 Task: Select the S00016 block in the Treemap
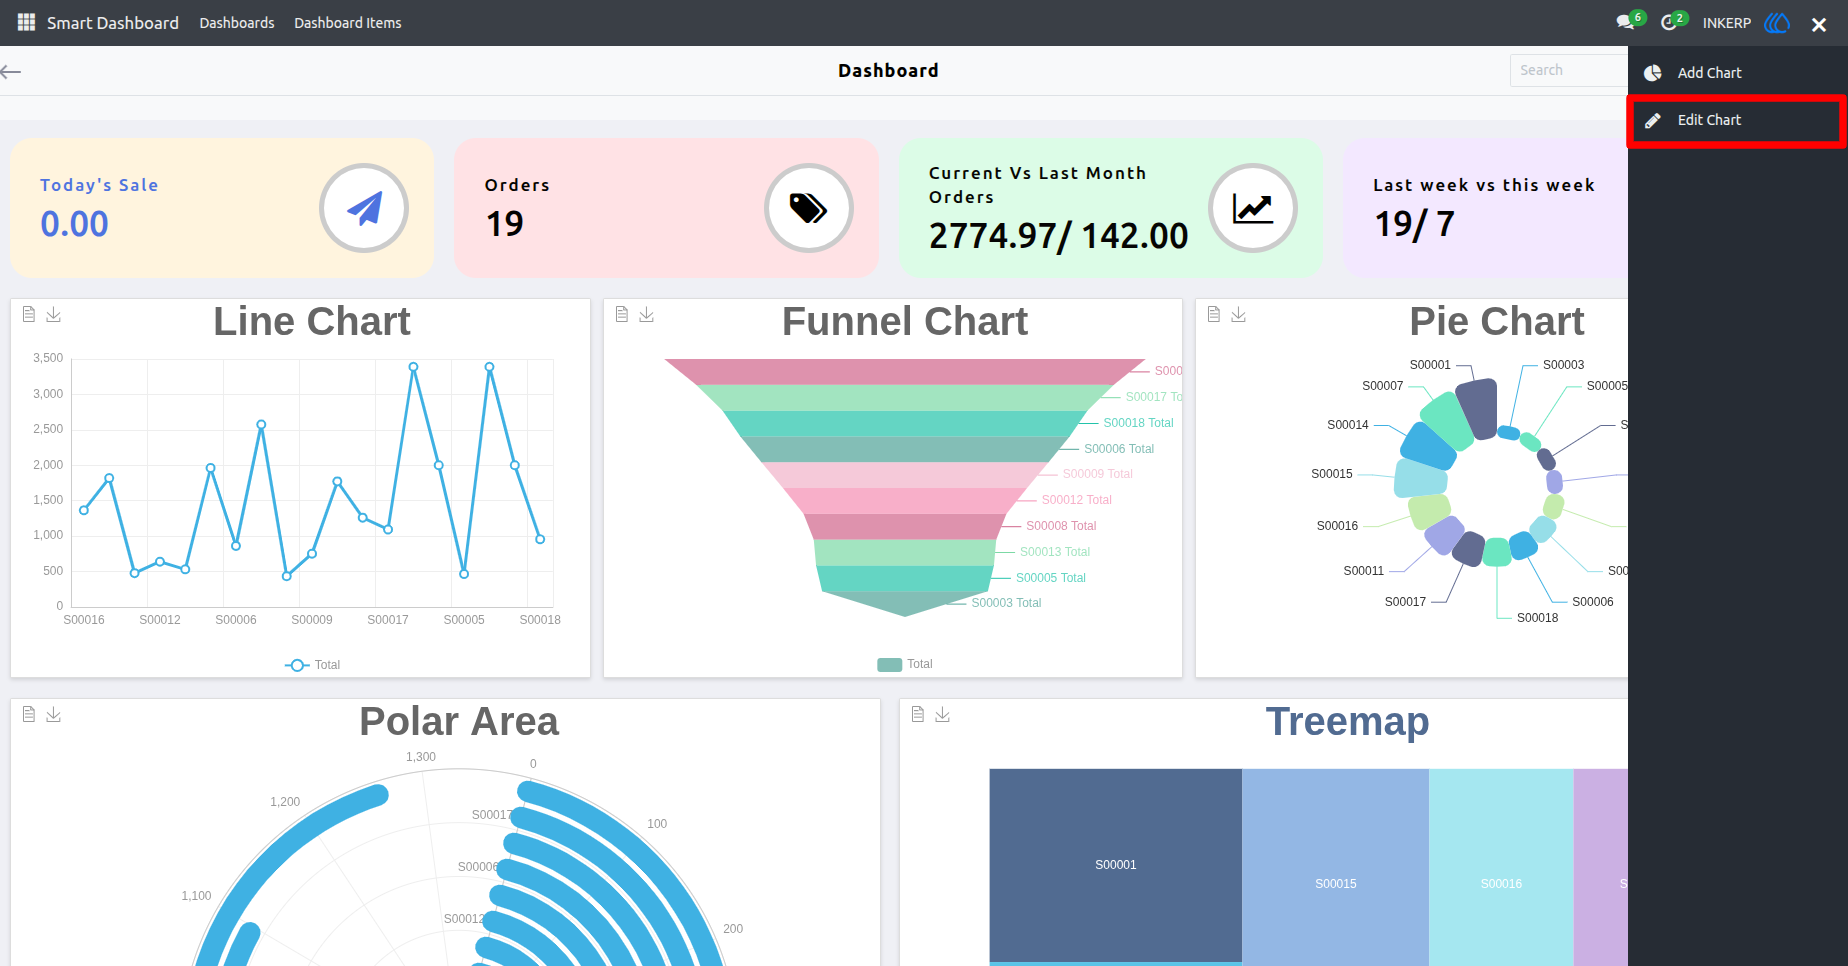tap(1501, 867)
